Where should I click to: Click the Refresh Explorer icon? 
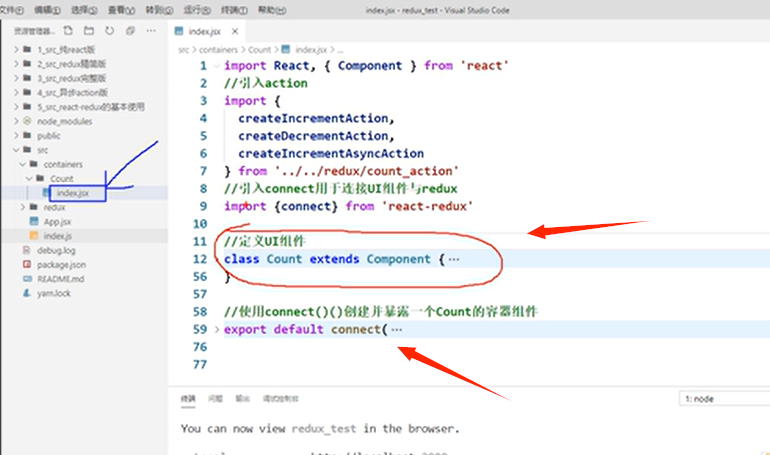tap(109, 31)
